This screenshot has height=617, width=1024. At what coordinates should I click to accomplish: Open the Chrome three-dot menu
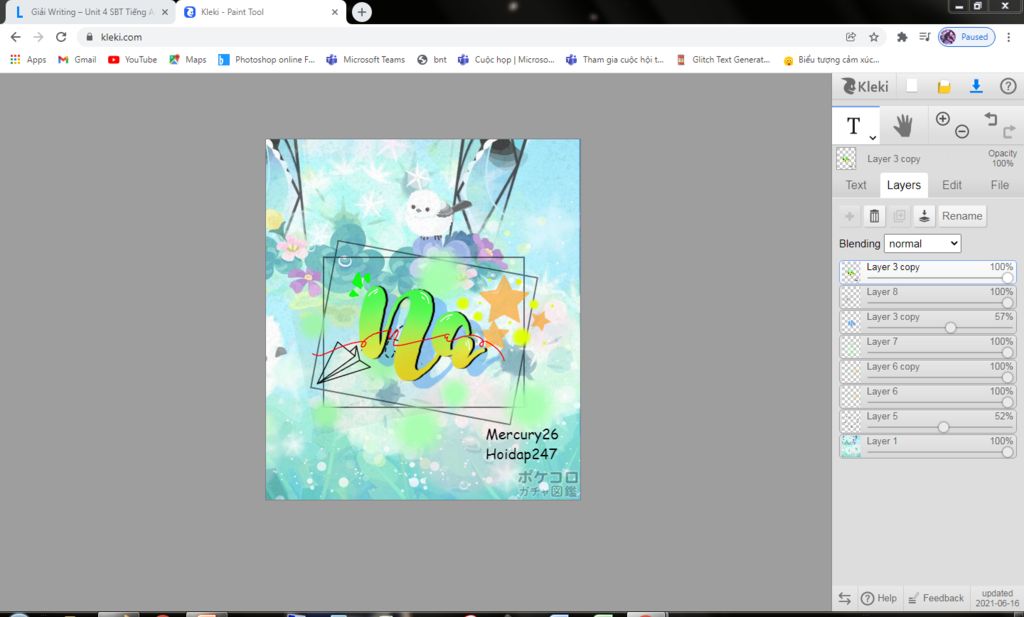point(1008,37)
